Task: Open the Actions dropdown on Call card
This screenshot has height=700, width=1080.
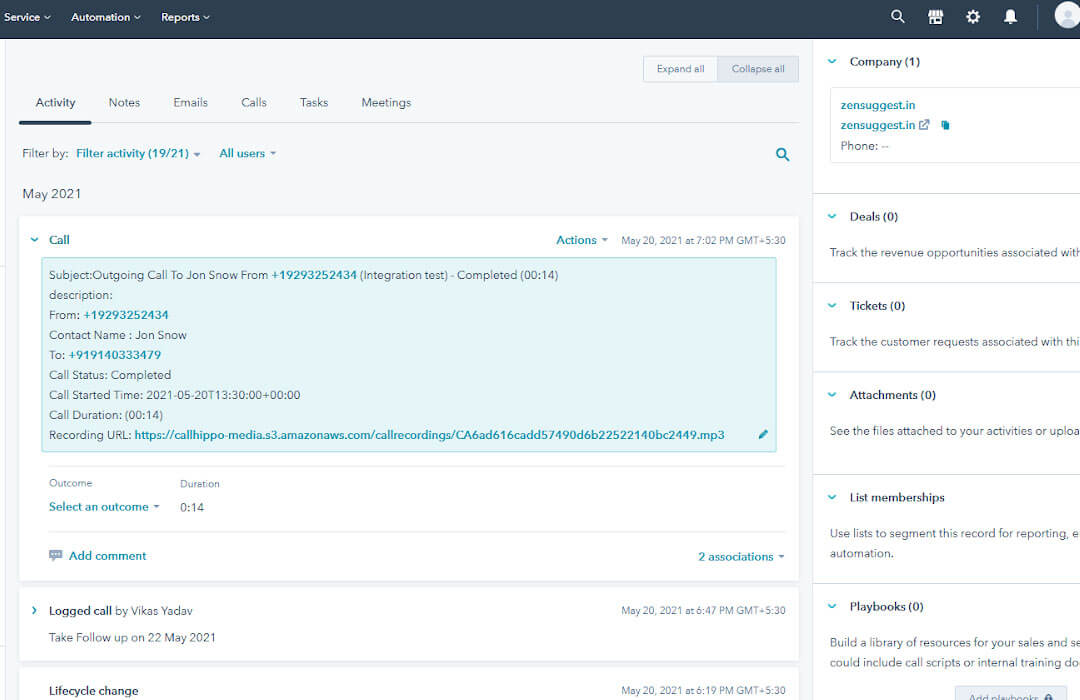Action: click(x=581, y=240)
